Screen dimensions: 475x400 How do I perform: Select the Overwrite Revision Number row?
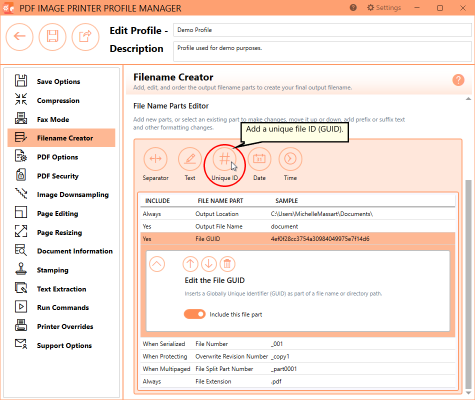pyautogui.click(x=298, y=356)
